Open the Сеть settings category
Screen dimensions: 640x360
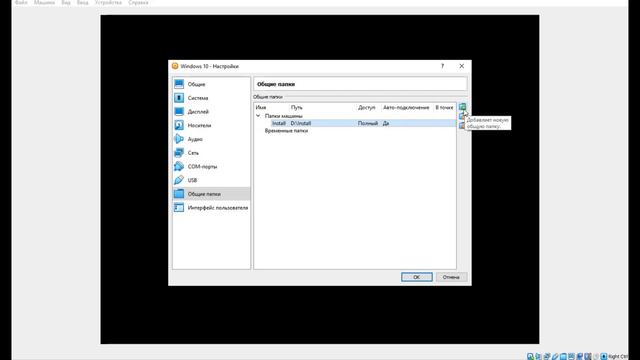(x=211, y=153)
